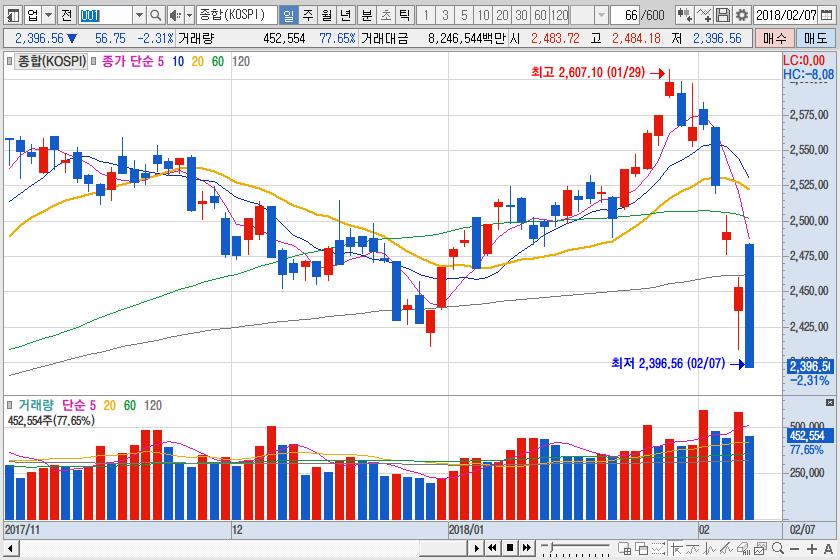Switch to the 년 yearly period
The width and height of the screenshot is (840, 560).
coord(346,15)
